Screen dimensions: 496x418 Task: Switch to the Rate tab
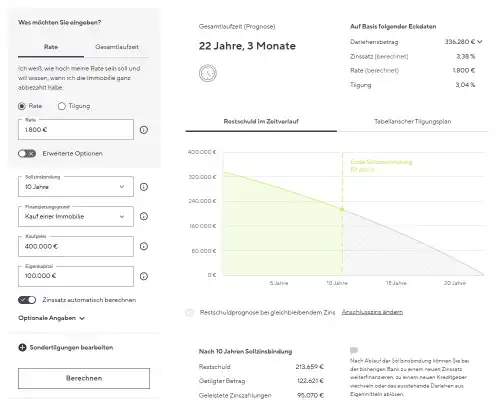(x=51, y=47)
